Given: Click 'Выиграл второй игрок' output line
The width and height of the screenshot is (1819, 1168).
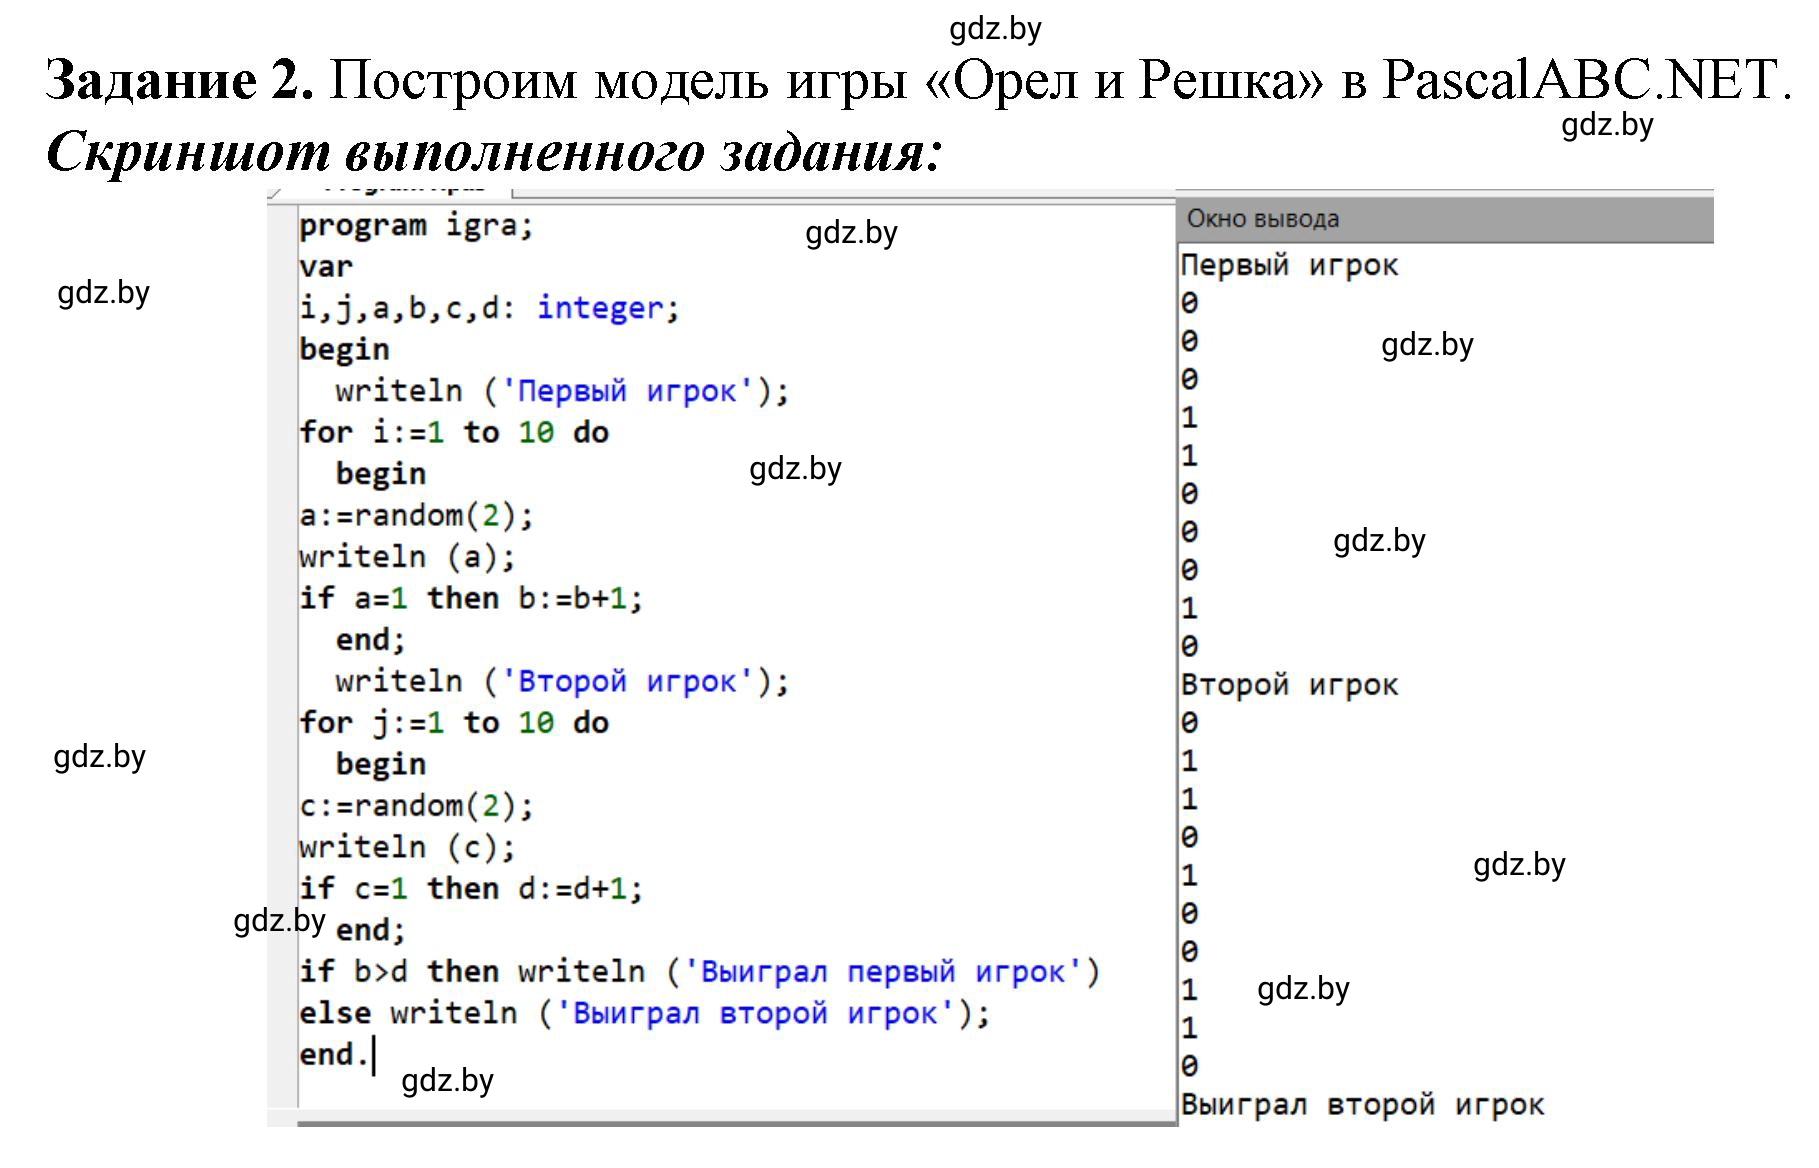Looking at the screenshot, I should click(x=1362, y=1105).
